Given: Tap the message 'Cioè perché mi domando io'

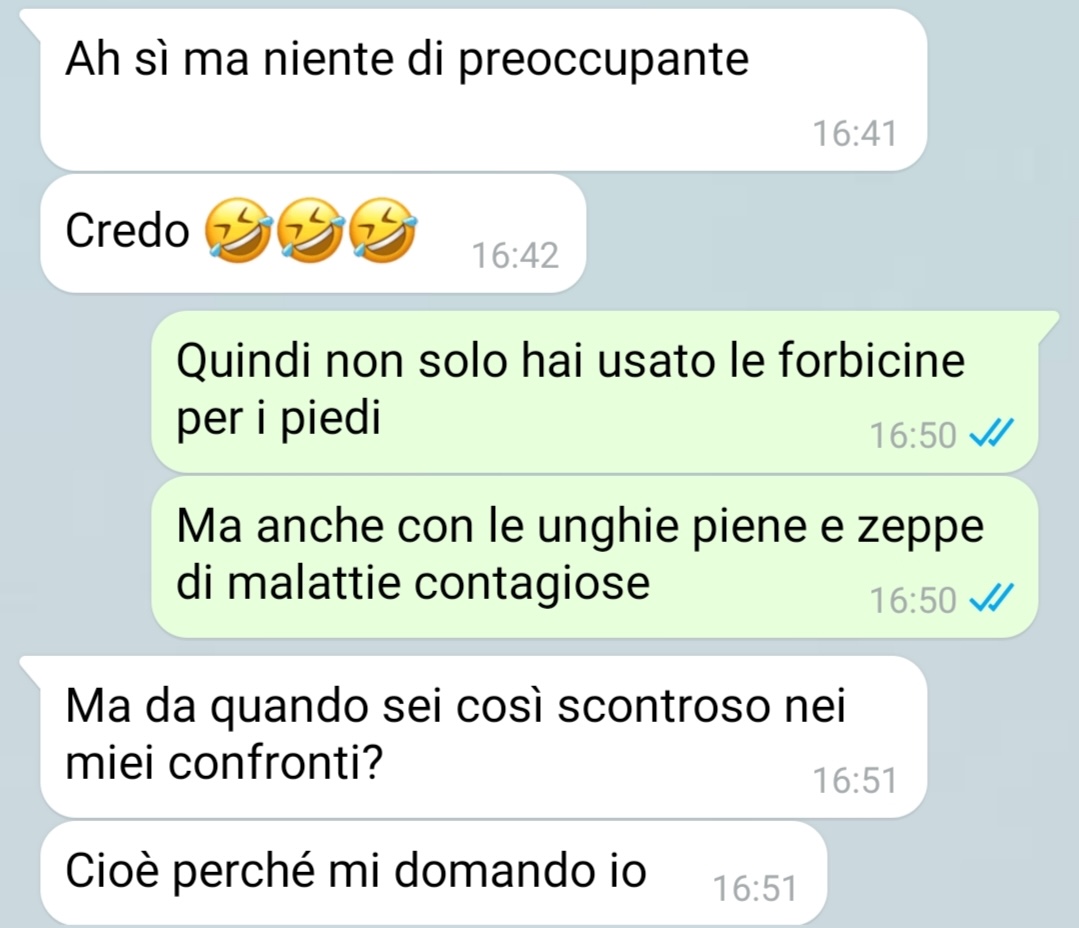Looking at the screenshot, I should coord(434,872).
